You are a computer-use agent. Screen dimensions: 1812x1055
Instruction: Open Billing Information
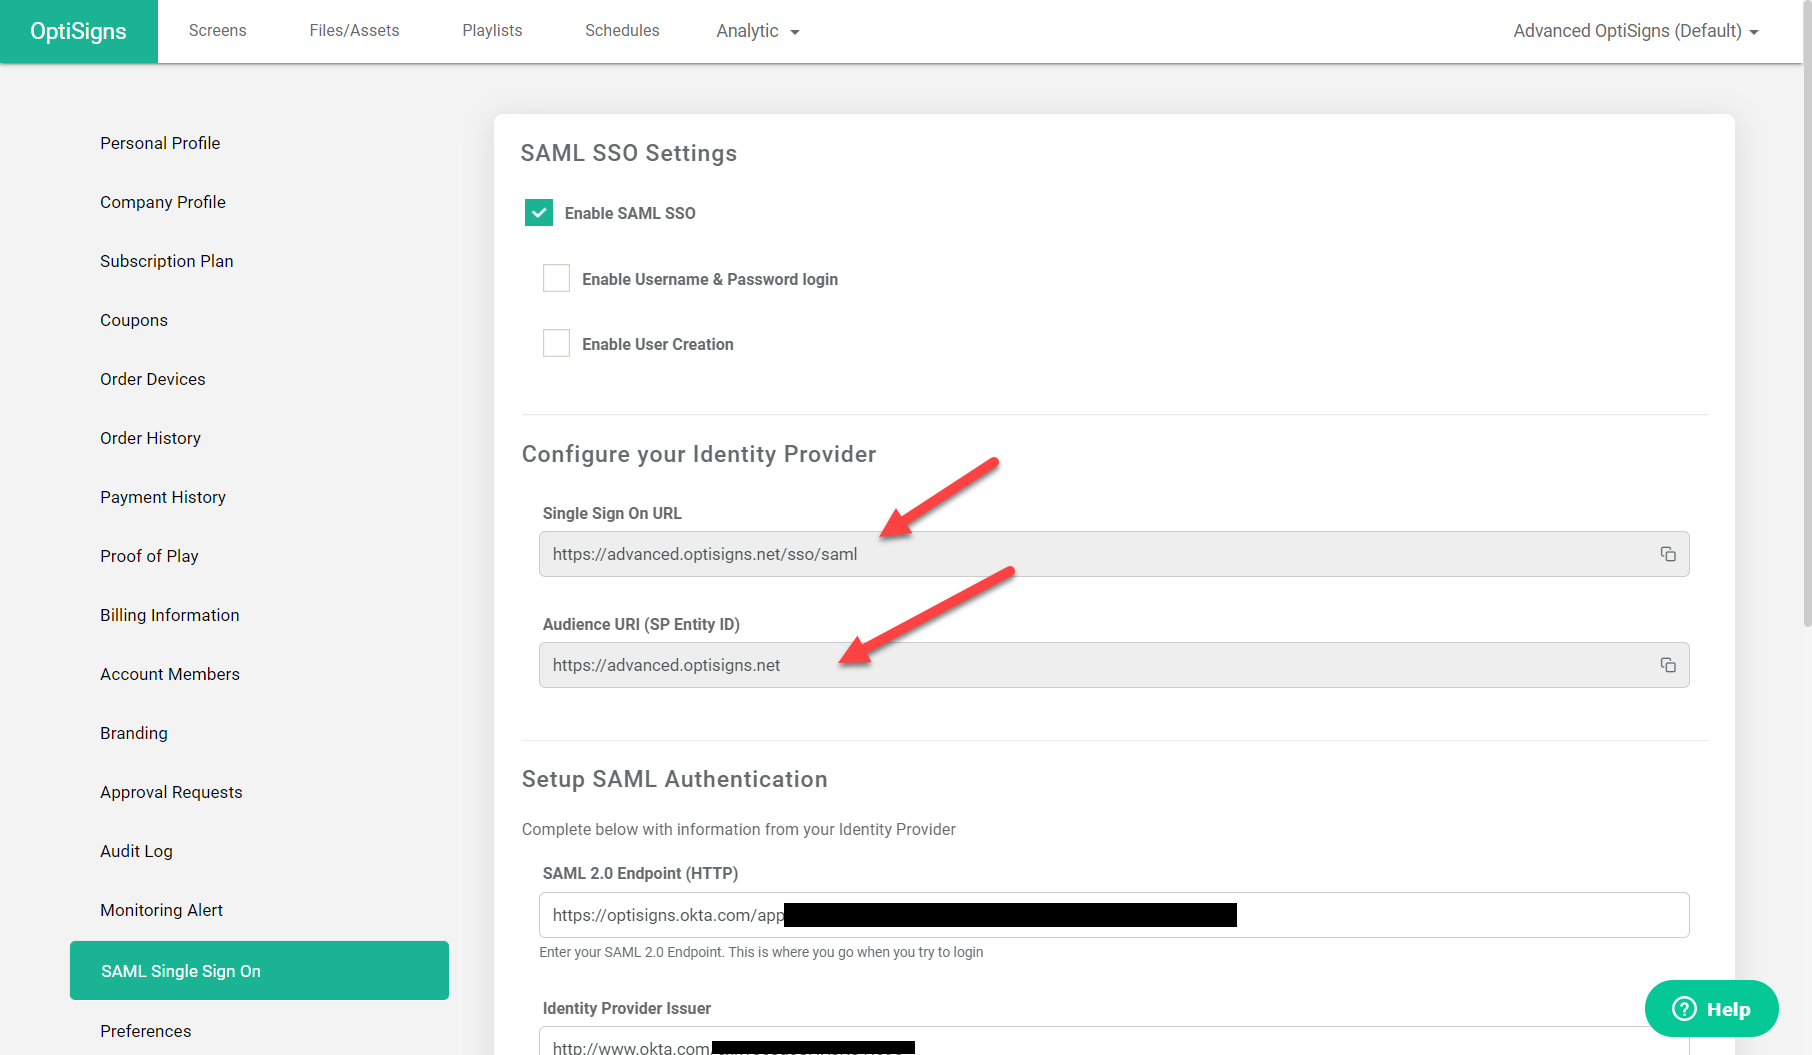[170, 615]
